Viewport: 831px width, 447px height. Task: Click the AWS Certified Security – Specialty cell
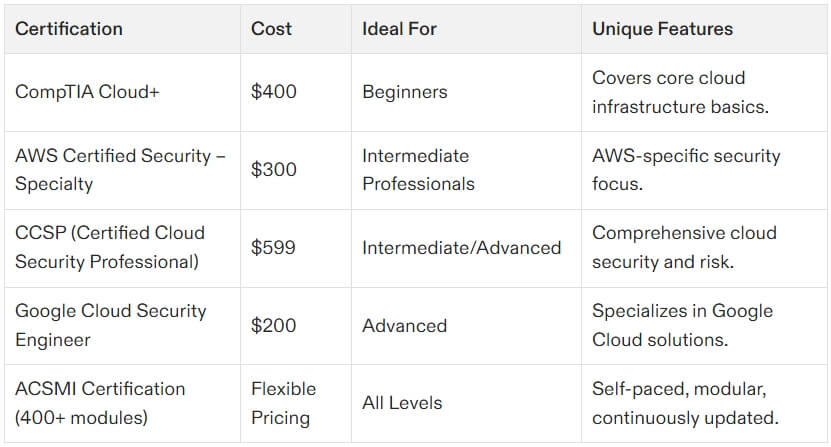[113, 170]
